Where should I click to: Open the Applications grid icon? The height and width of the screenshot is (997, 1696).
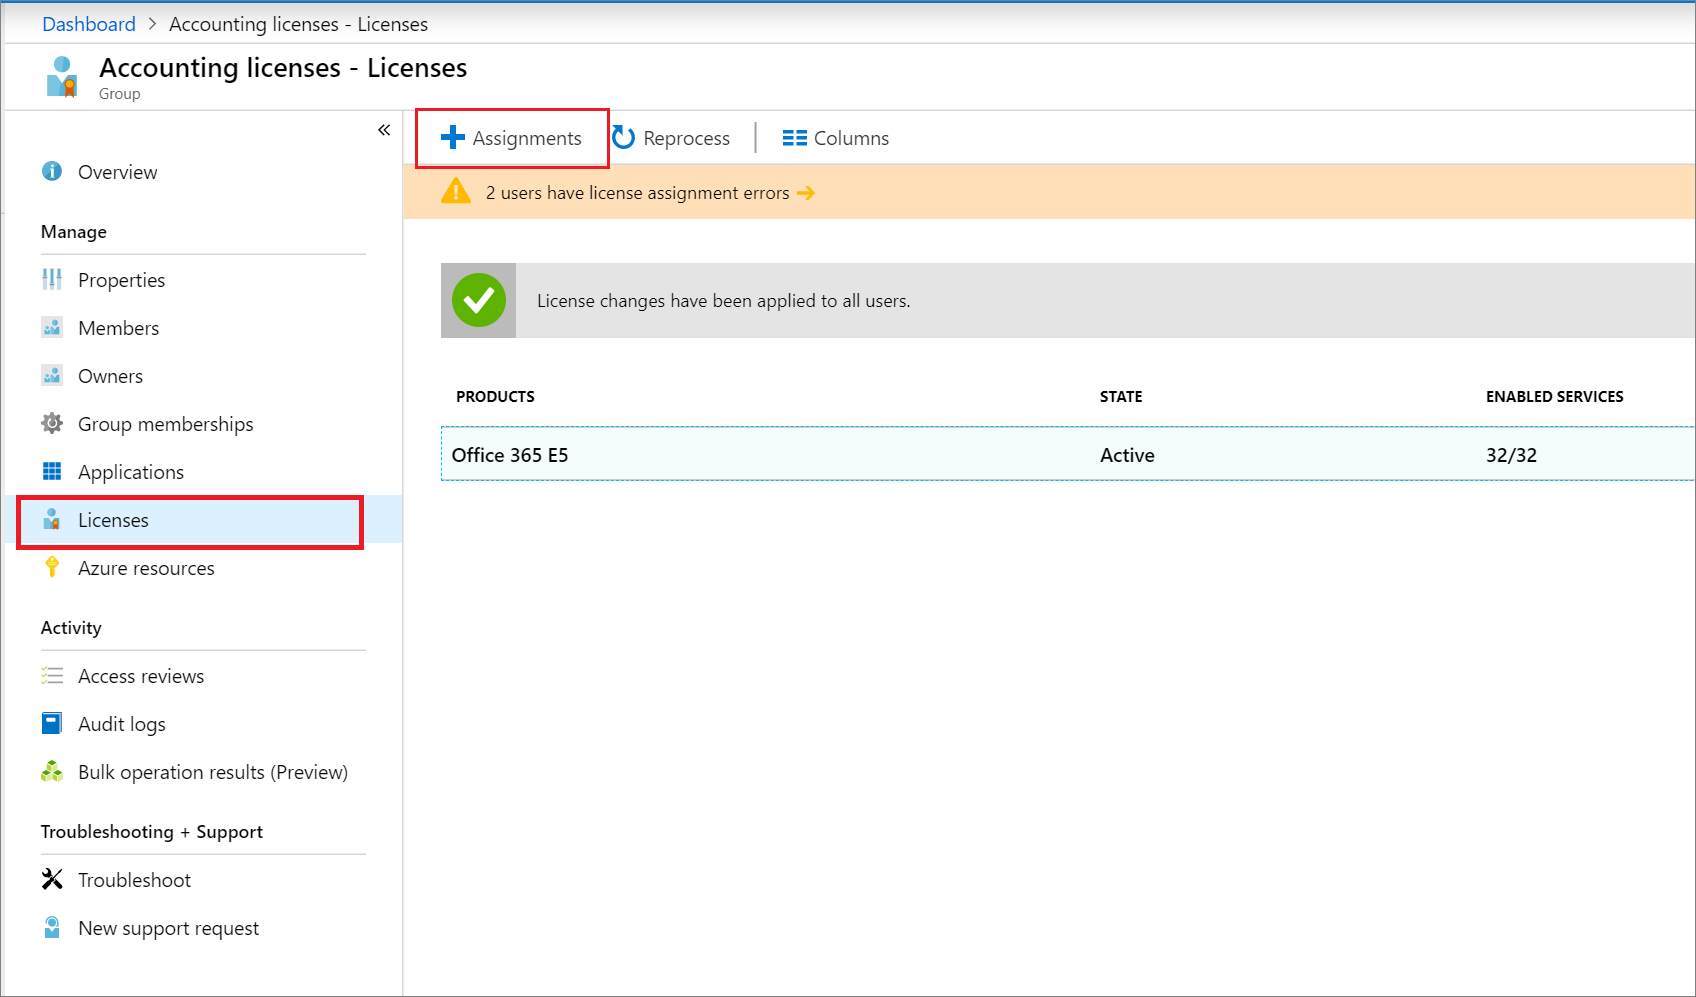click(52, 471)
